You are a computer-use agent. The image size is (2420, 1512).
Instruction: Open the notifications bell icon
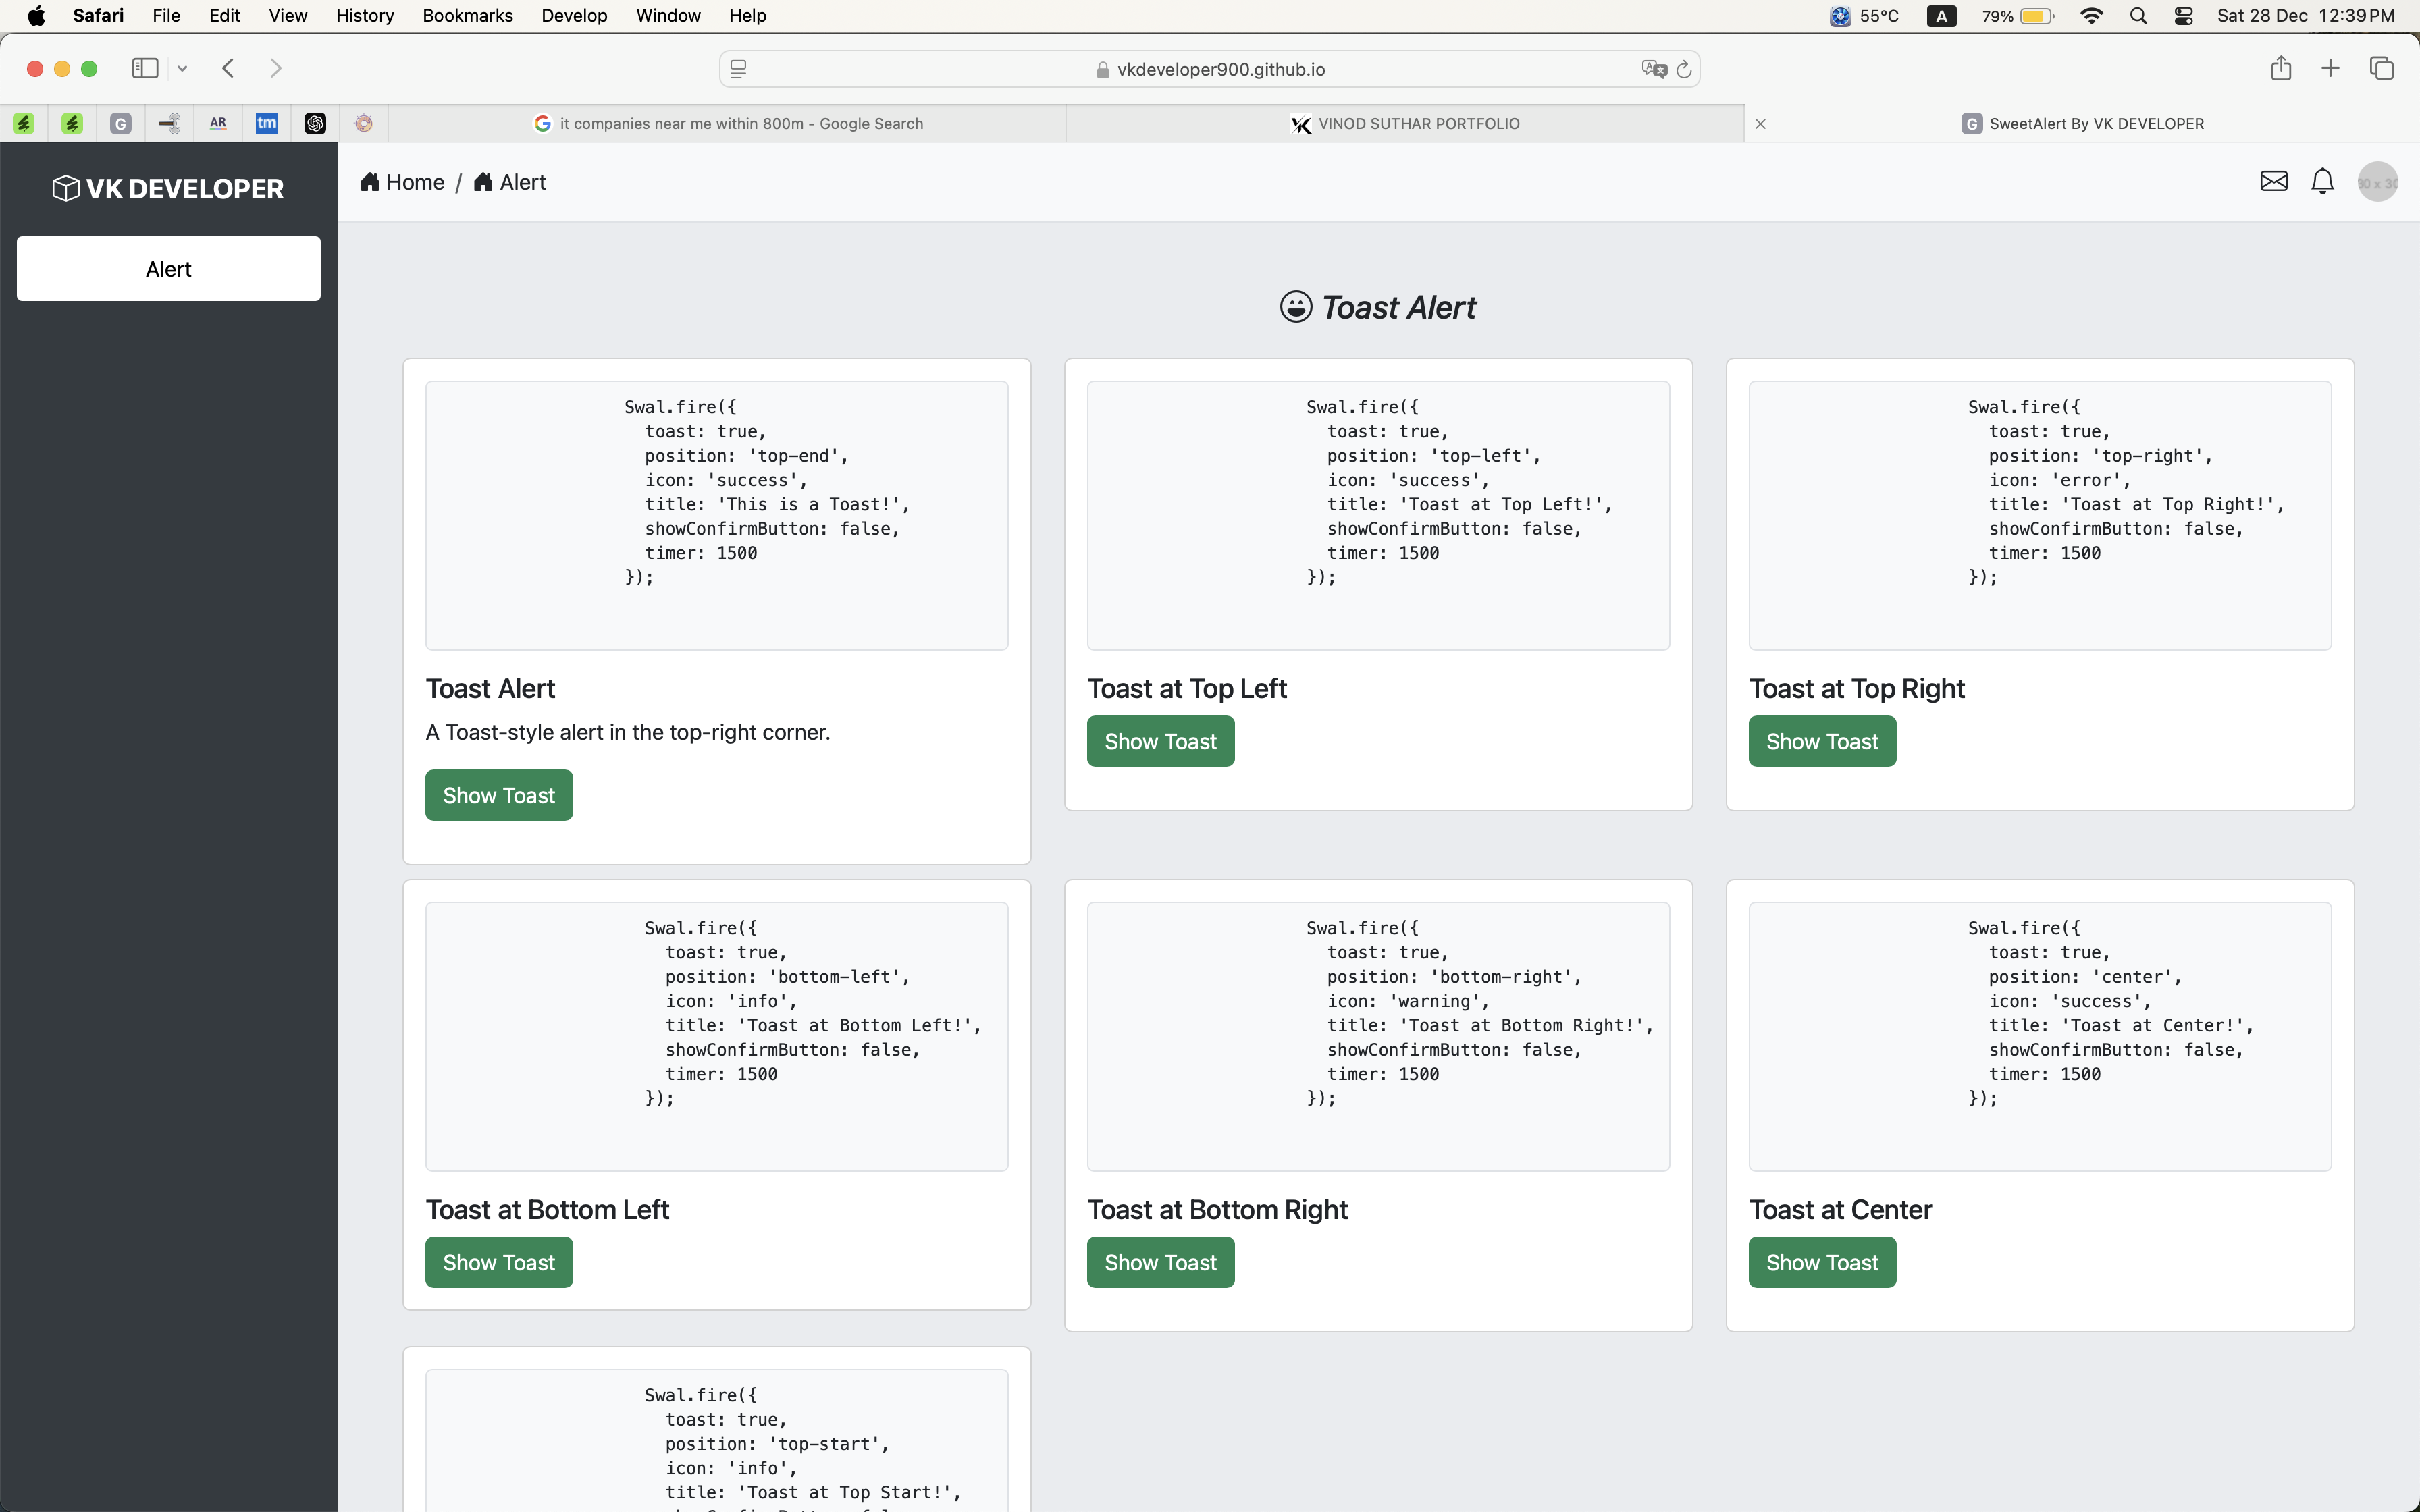pos(2322,181)
